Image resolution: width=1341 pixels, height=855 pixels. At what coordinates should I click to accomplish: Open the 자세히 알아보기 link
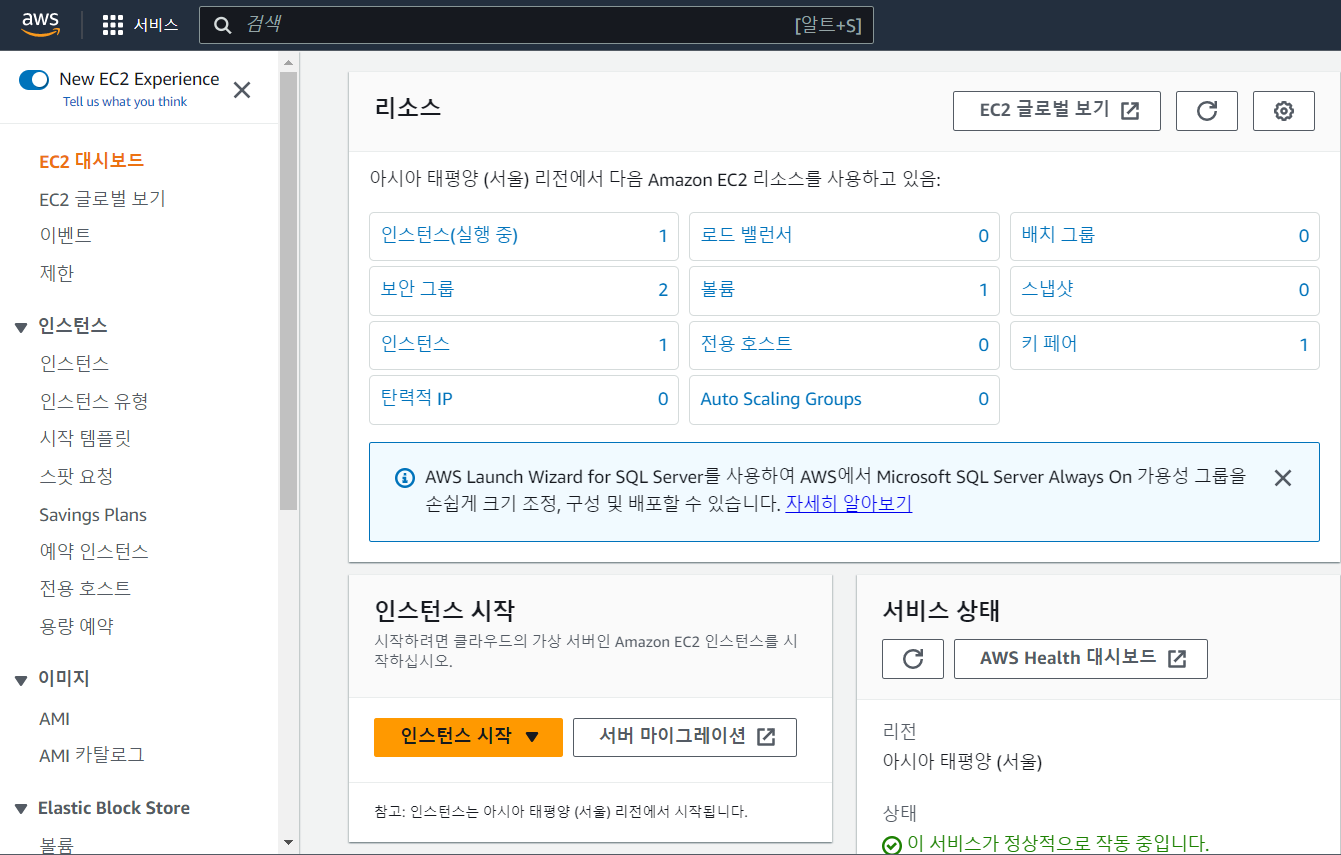pos(849,504)
